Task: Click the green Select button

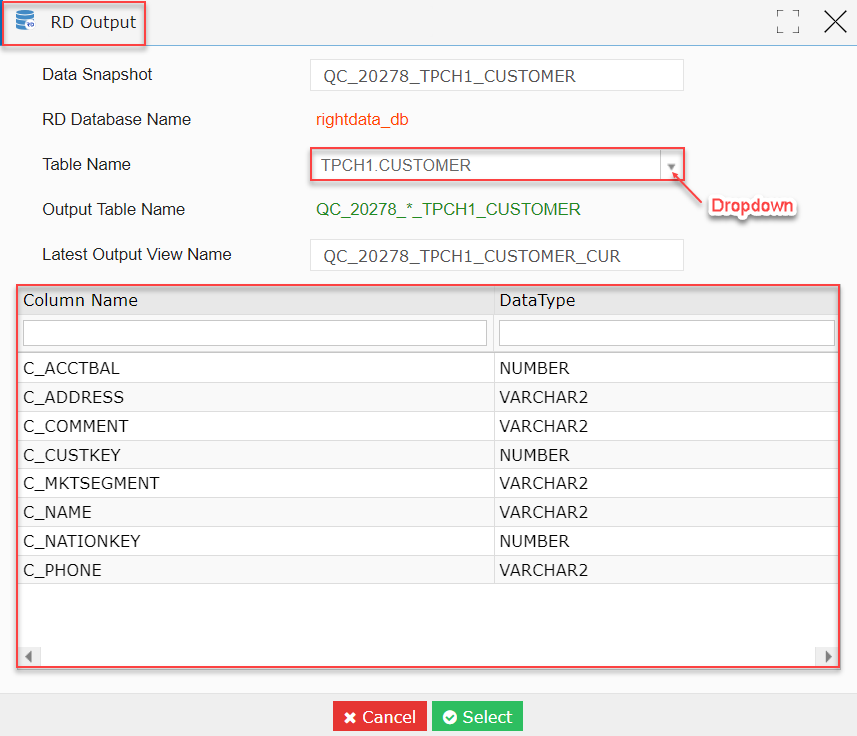Action: 477,716
